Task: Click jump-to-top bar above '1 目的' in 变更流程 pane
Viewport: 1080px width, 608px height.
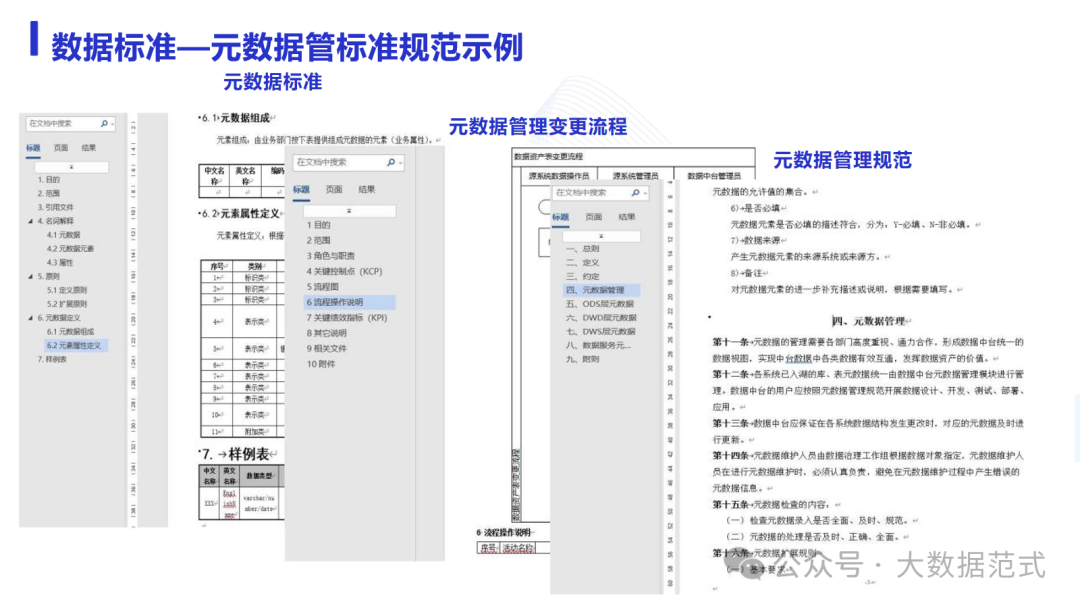Action: pyautogui.click(x=349, y=211)
